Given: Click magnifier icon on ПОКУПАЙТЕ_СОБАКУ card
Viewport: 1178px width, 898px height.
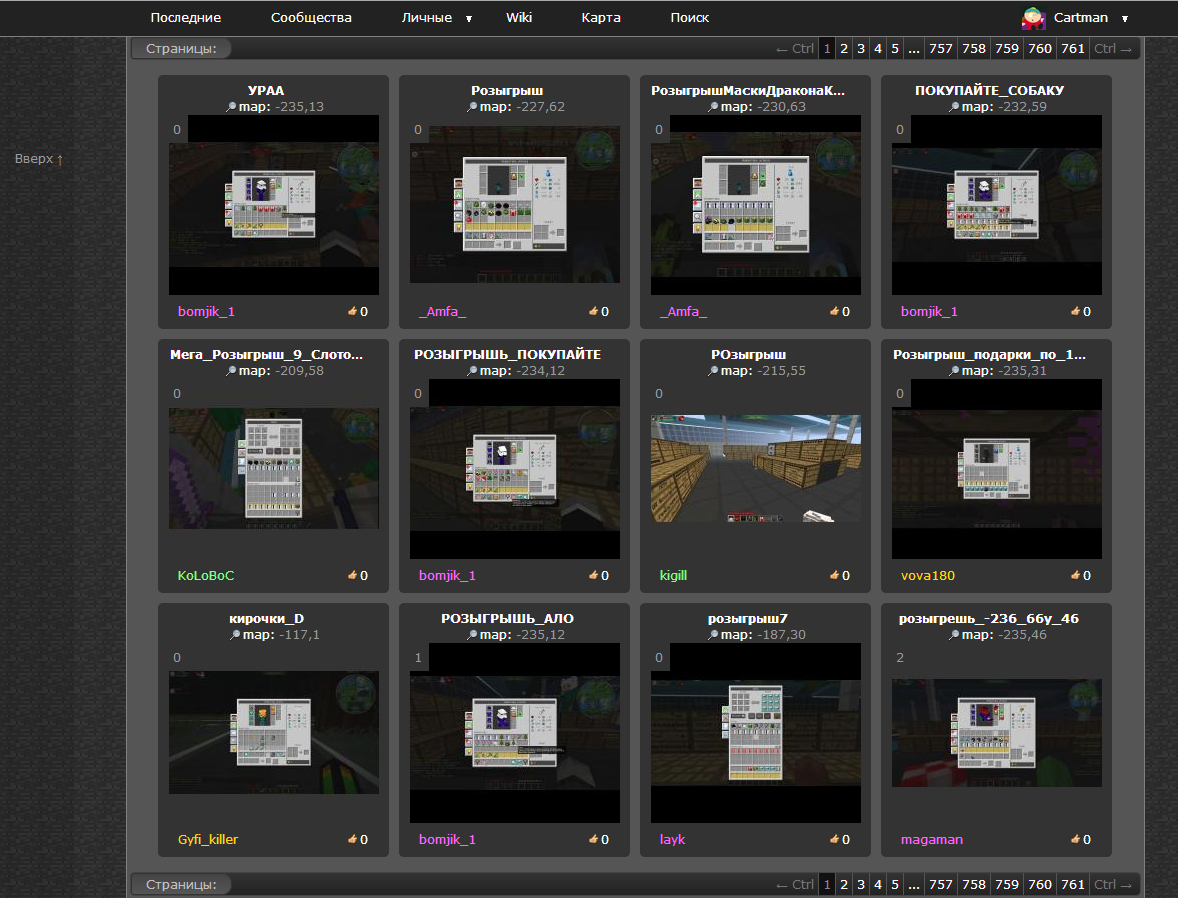Looking at the screenshot, I should [955, 107].
